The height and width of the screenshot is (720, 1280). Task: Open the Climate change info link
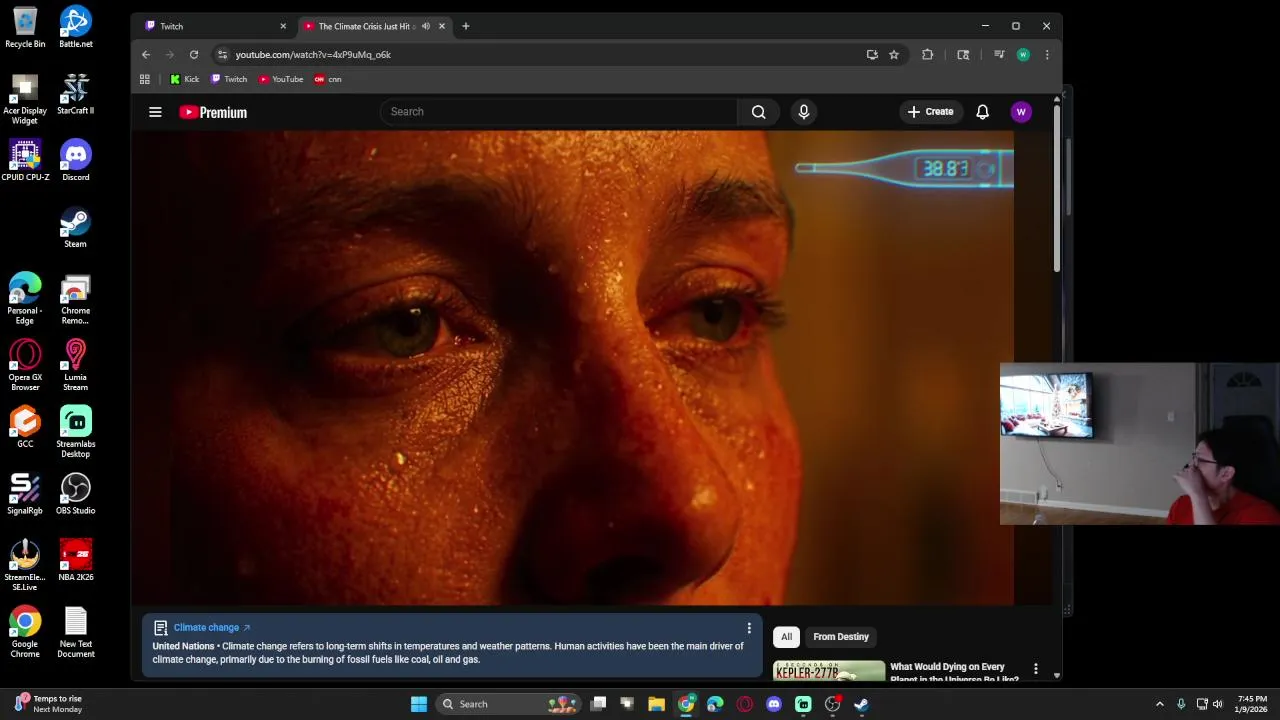pos(211,628)
